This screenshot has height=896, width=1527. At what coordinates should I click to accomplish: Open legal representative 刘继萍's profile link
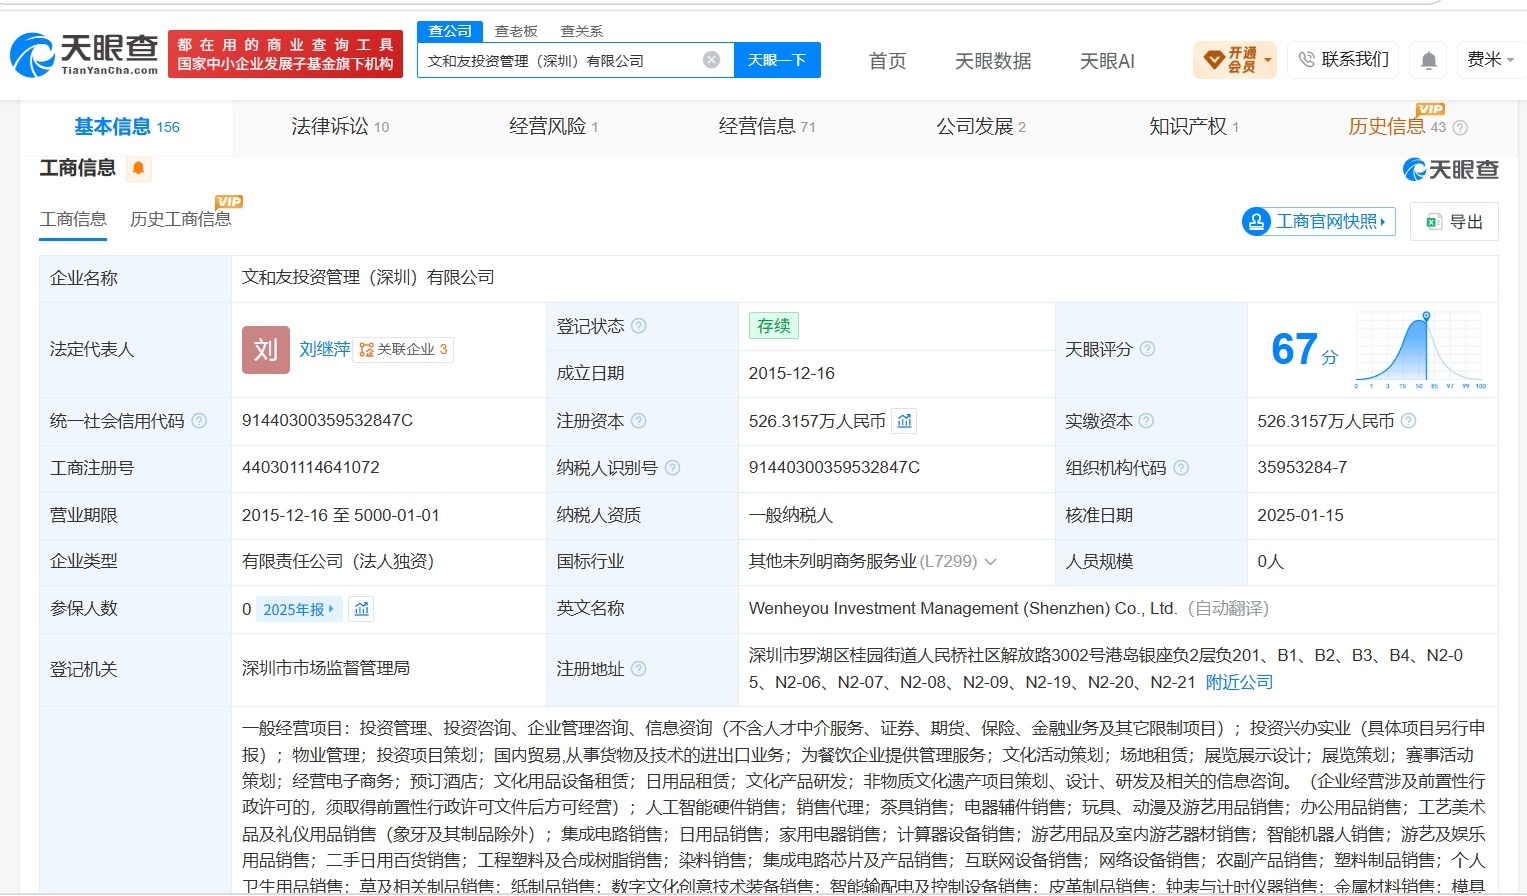tap(324, 349)
